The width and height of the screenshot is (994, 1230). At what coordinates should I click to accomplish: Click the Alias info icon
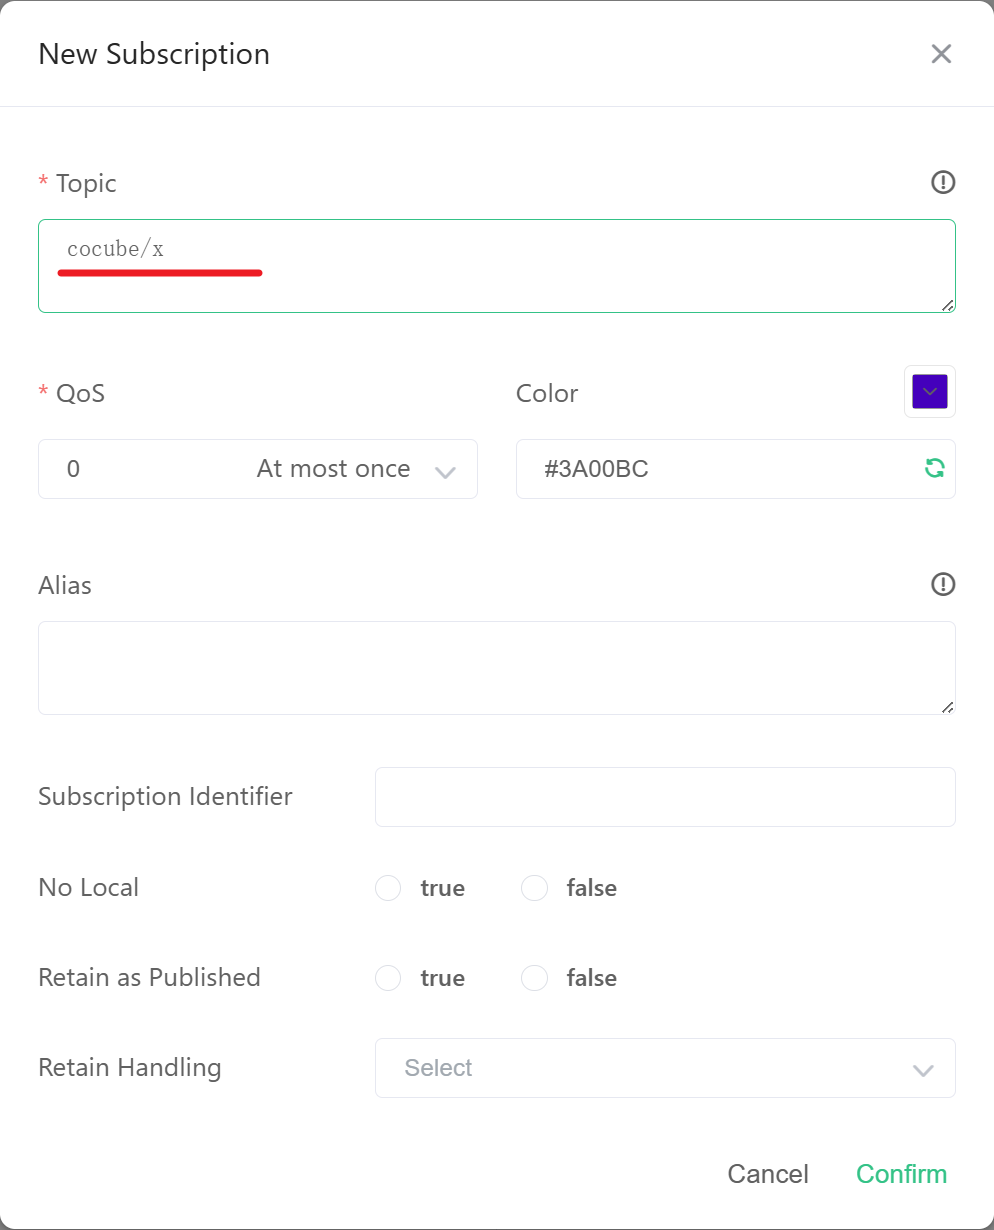(x=943, y=584)
